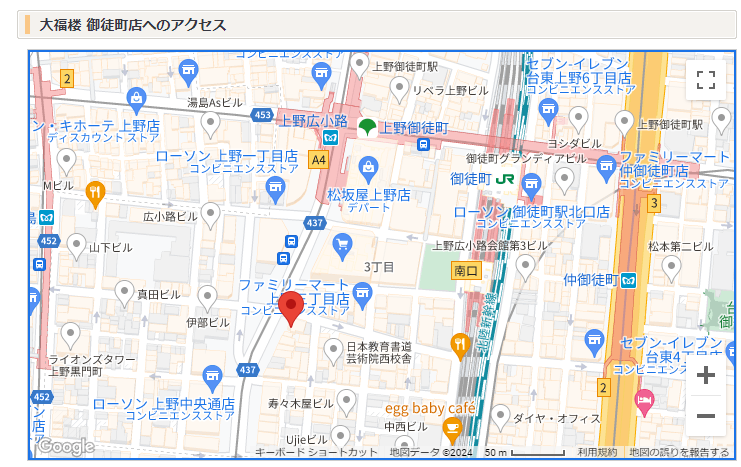Image resolution: width=741 pixels, height=467 pixels.
Task: Click the 3丁目 district label
Action: click(379, 268)
